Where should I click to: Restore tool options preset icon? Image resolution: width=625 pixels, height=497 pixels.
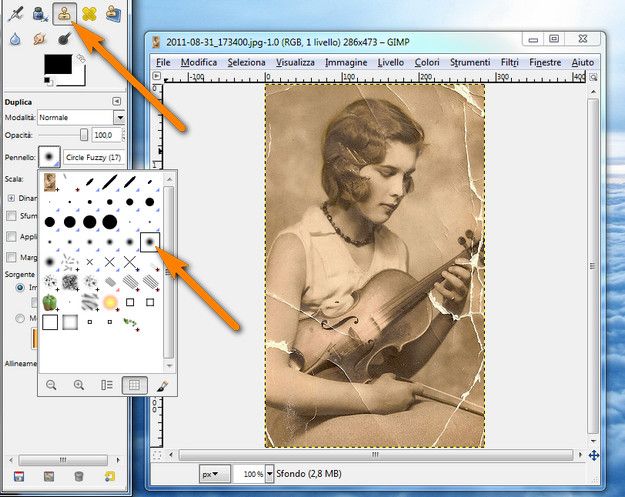[x=49, y=476]
